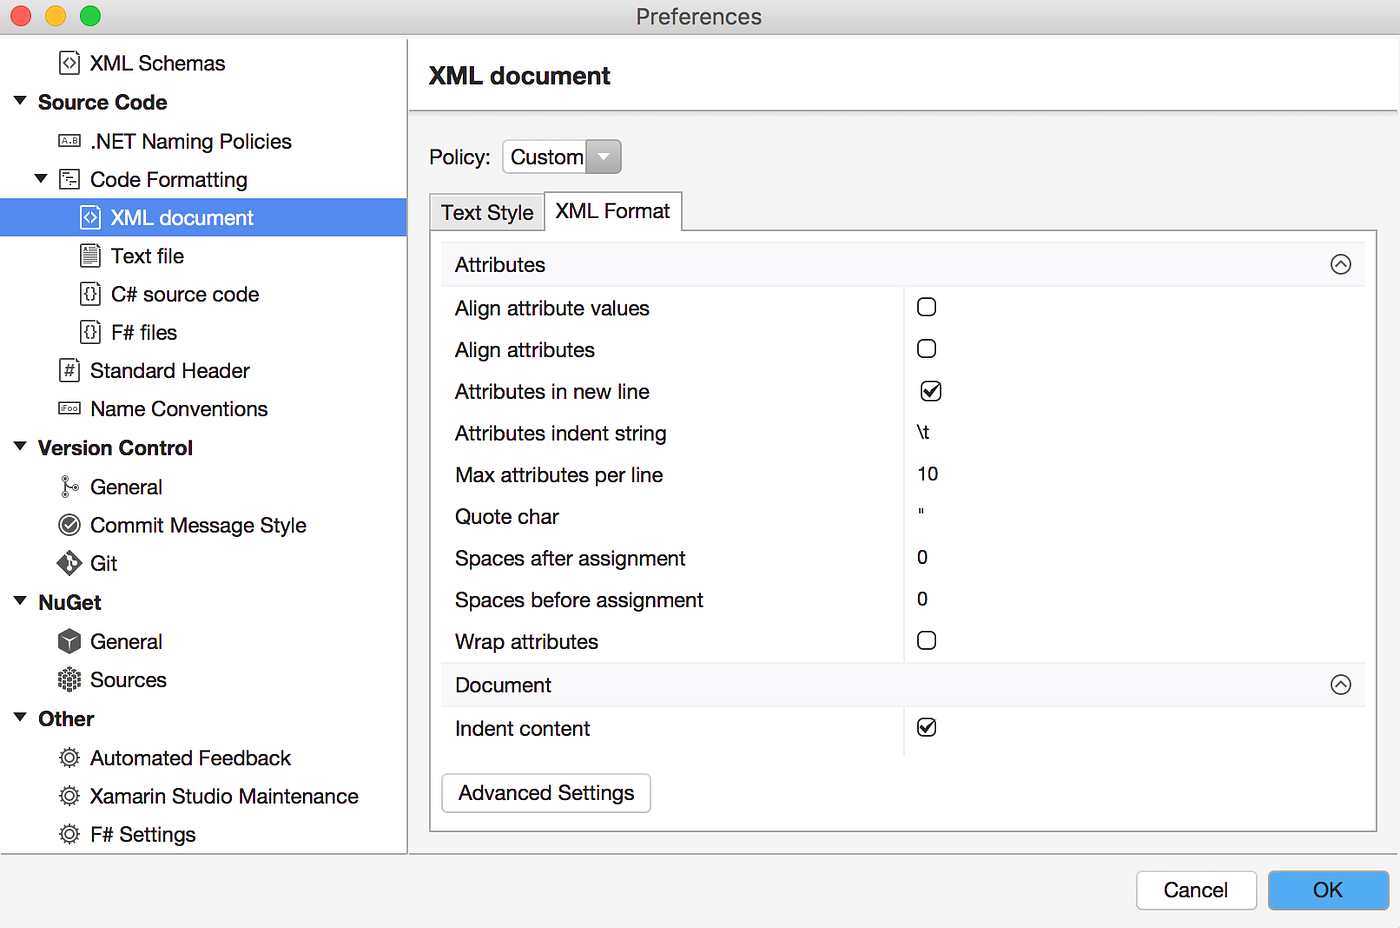This screenshot has height=928, width=1400.
Task: Uncheck Indent content under Document
Action: (x=926, y=727)
